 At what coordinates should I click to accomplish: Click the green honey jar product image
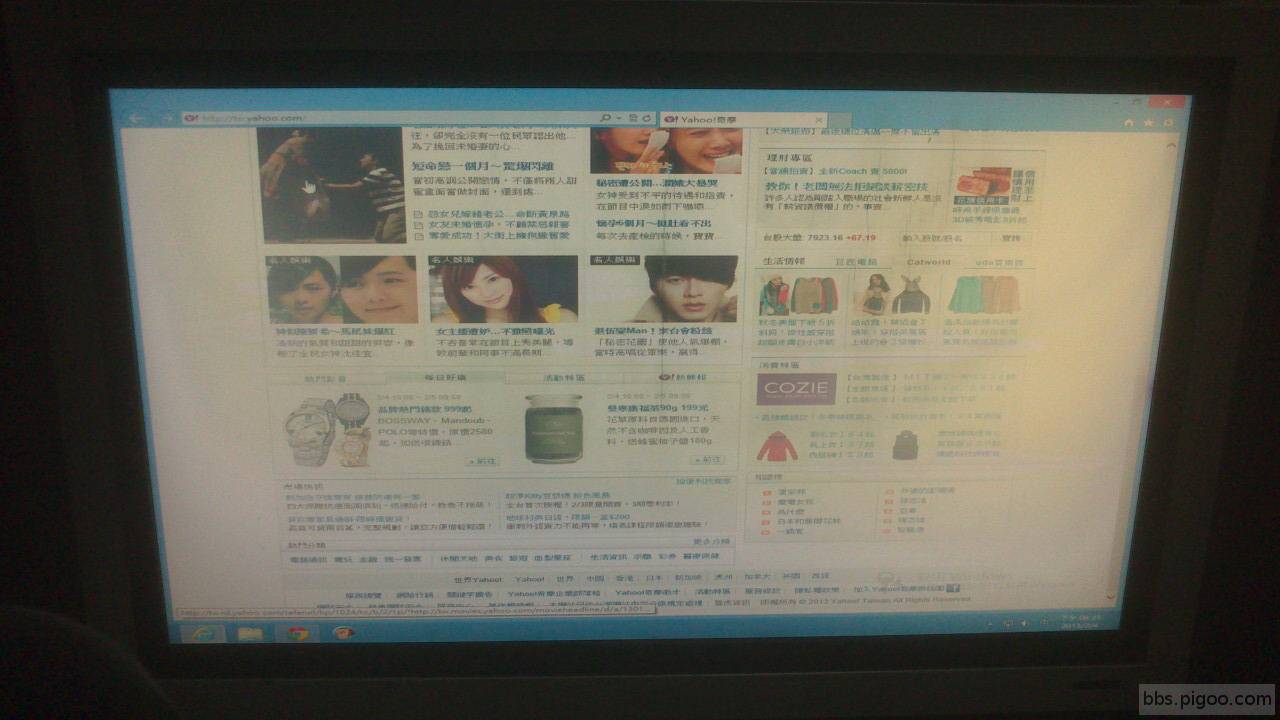(x=556, y=427)
